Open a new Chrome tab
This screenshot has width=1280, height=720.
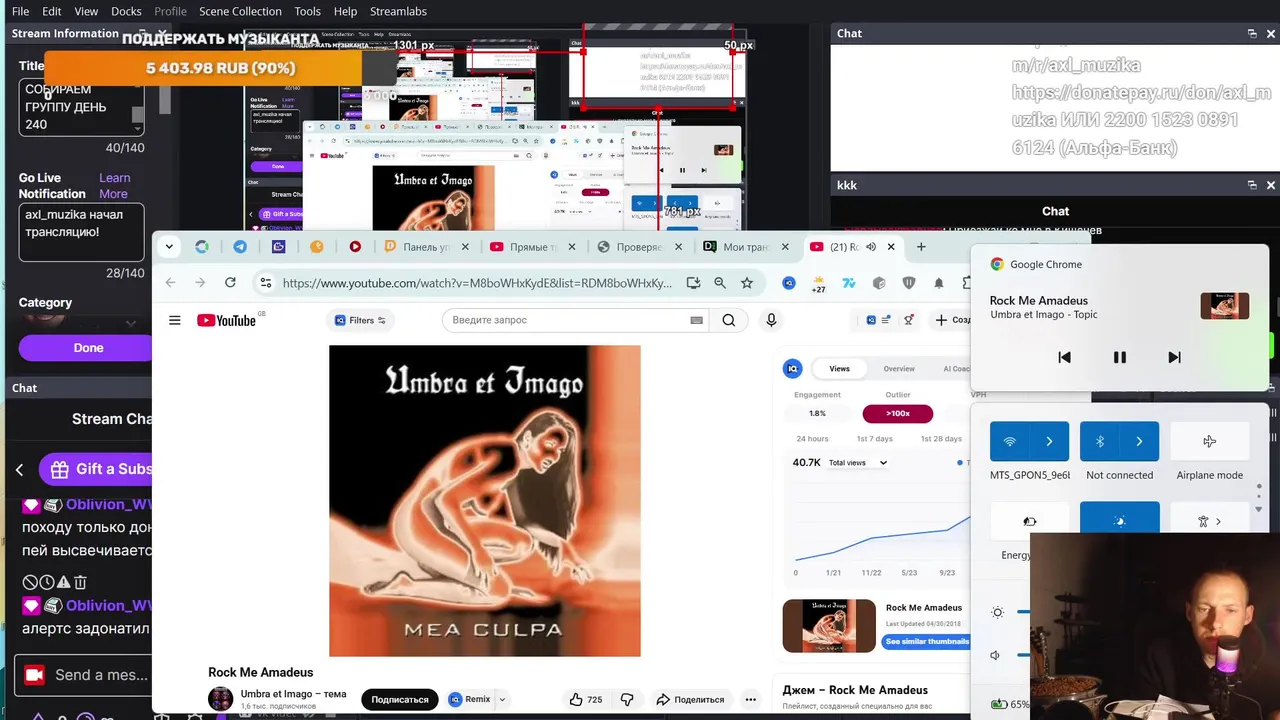tap(921, 247)
